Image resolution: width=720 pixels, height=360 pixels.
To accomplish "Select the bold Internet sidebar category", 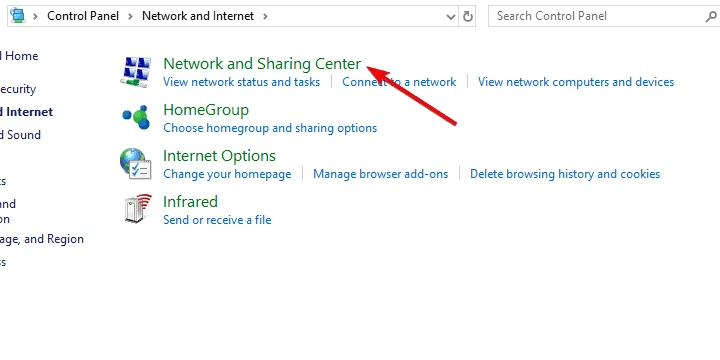I will (27, 112).
